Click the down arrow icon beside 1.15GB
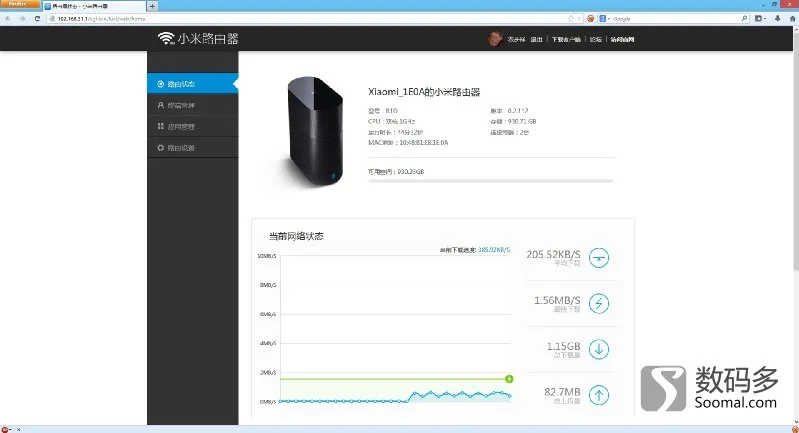This screenshot has height=433, width=799. click(x=599, y=349)
